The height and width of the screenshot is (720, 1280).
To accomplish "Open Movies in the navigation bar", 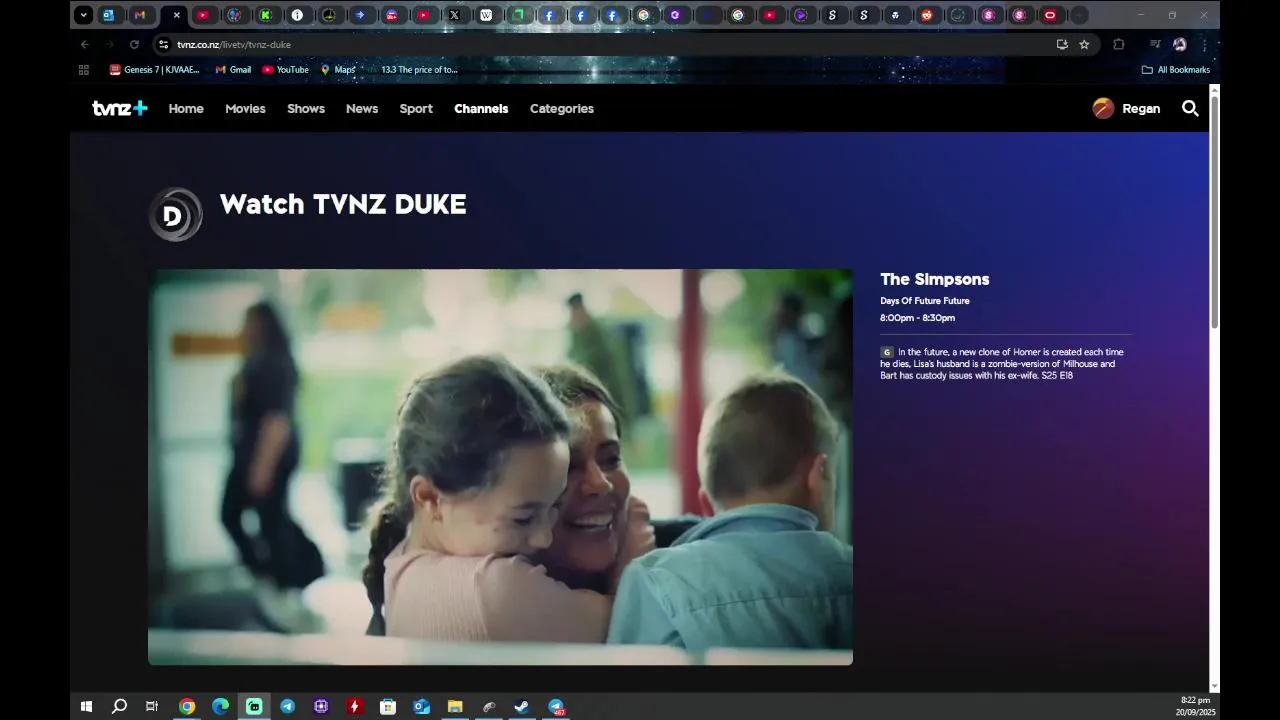I will [245, 108].
